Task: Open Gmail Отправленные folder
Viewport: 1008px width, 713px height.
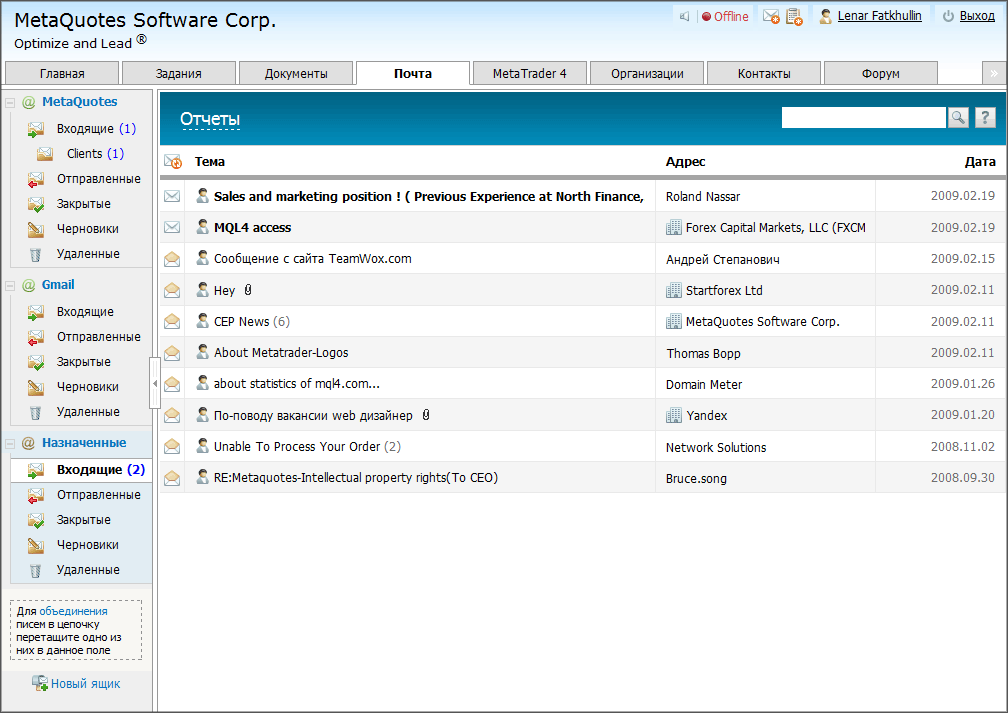Action: 98,337
